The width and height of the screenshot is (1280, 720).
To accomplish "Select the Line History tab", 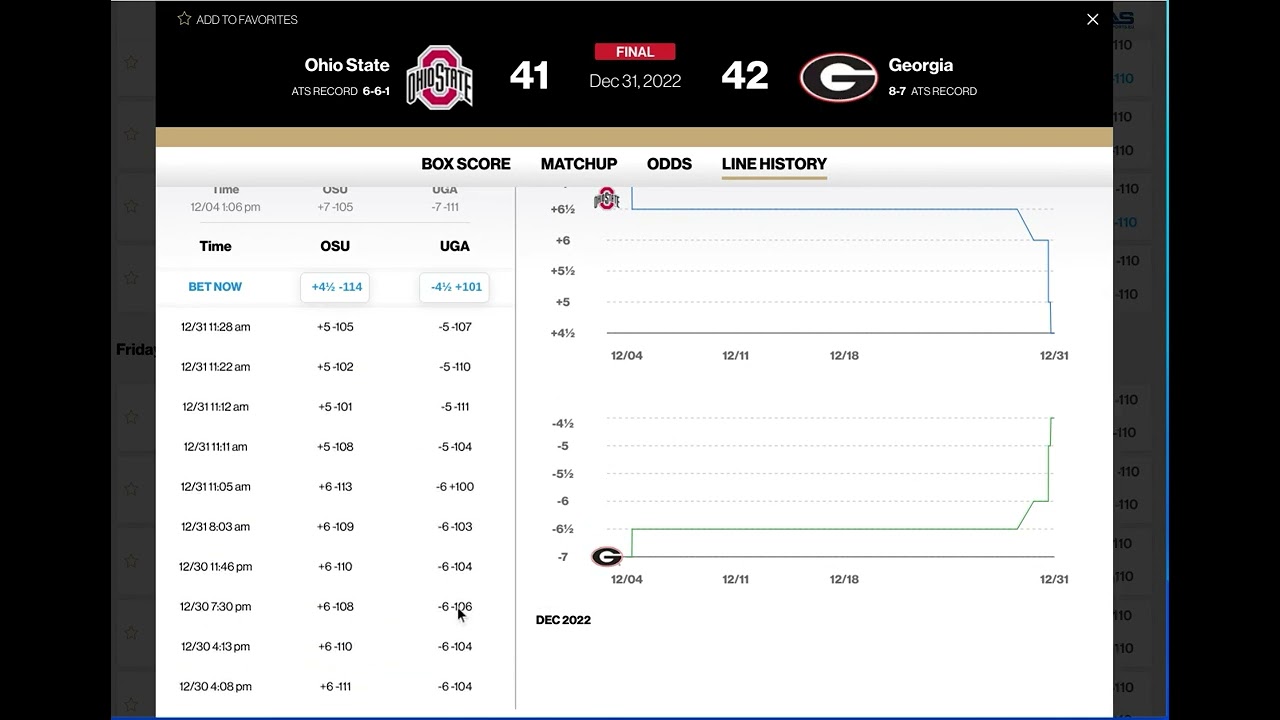I will (x=774, y=164).
